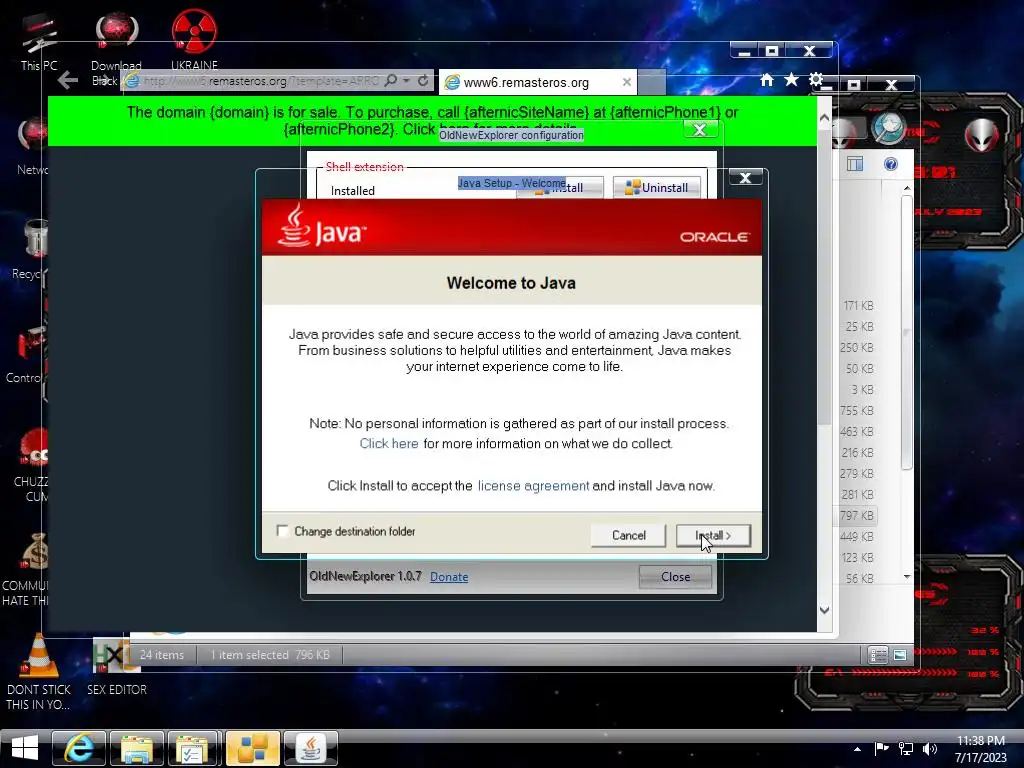1024x768 pixels.
Task: Switch Explorer to large thumbnails view icon
Action: [x=900, y=654]
